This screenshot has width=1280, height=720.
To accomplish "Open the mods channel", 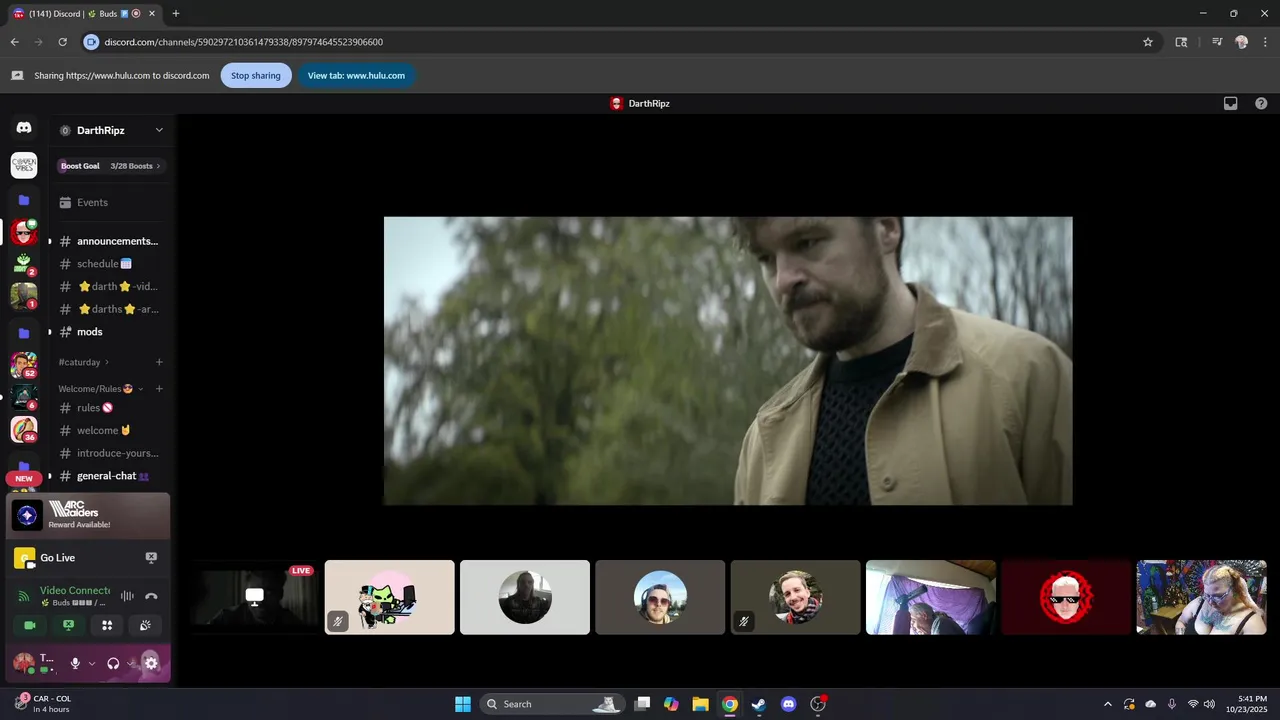I will point(111,332).
